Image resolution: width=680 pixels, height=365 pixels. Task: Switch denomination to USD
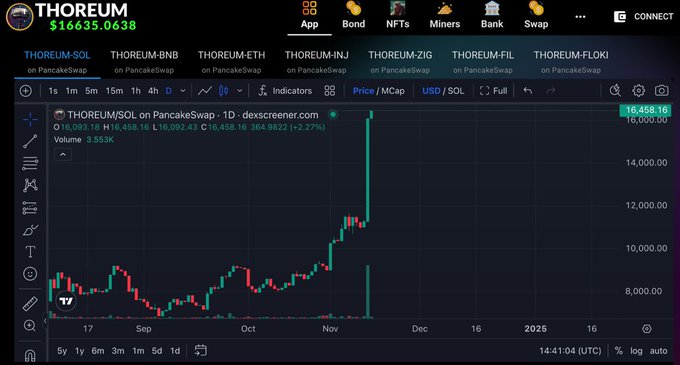tap(431, 91)
